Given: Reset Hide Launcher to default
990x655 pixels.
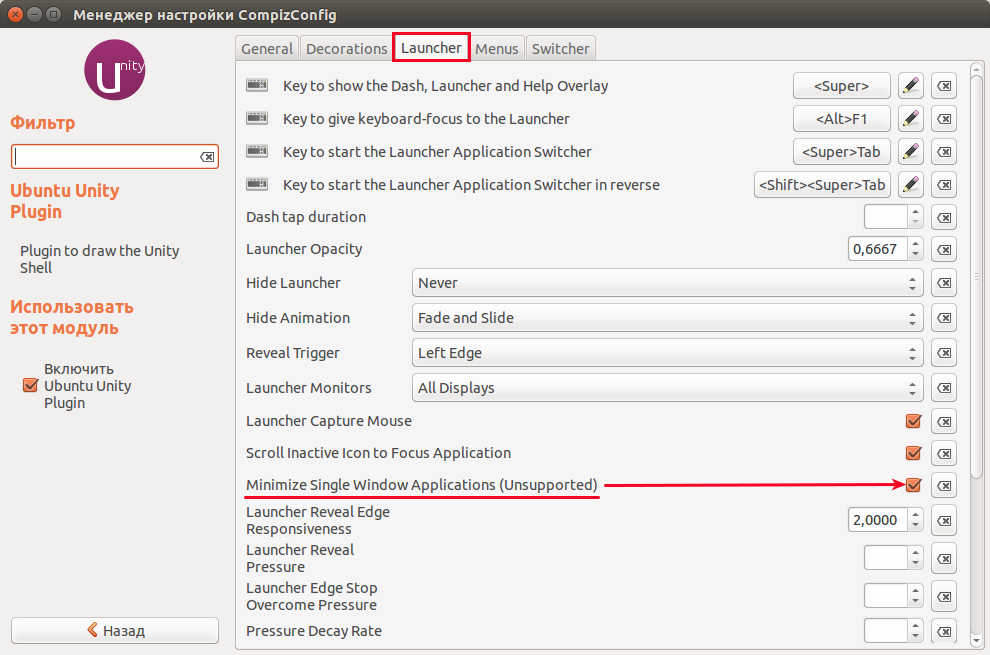Looking at the screenshot, I should pos(944,283).
